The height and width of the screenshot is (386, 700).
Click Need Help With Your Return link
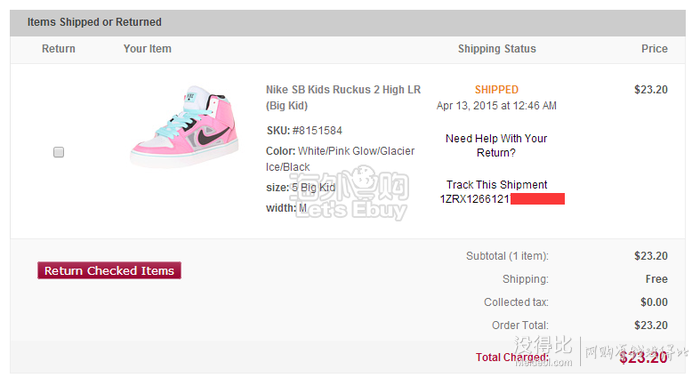496,145
